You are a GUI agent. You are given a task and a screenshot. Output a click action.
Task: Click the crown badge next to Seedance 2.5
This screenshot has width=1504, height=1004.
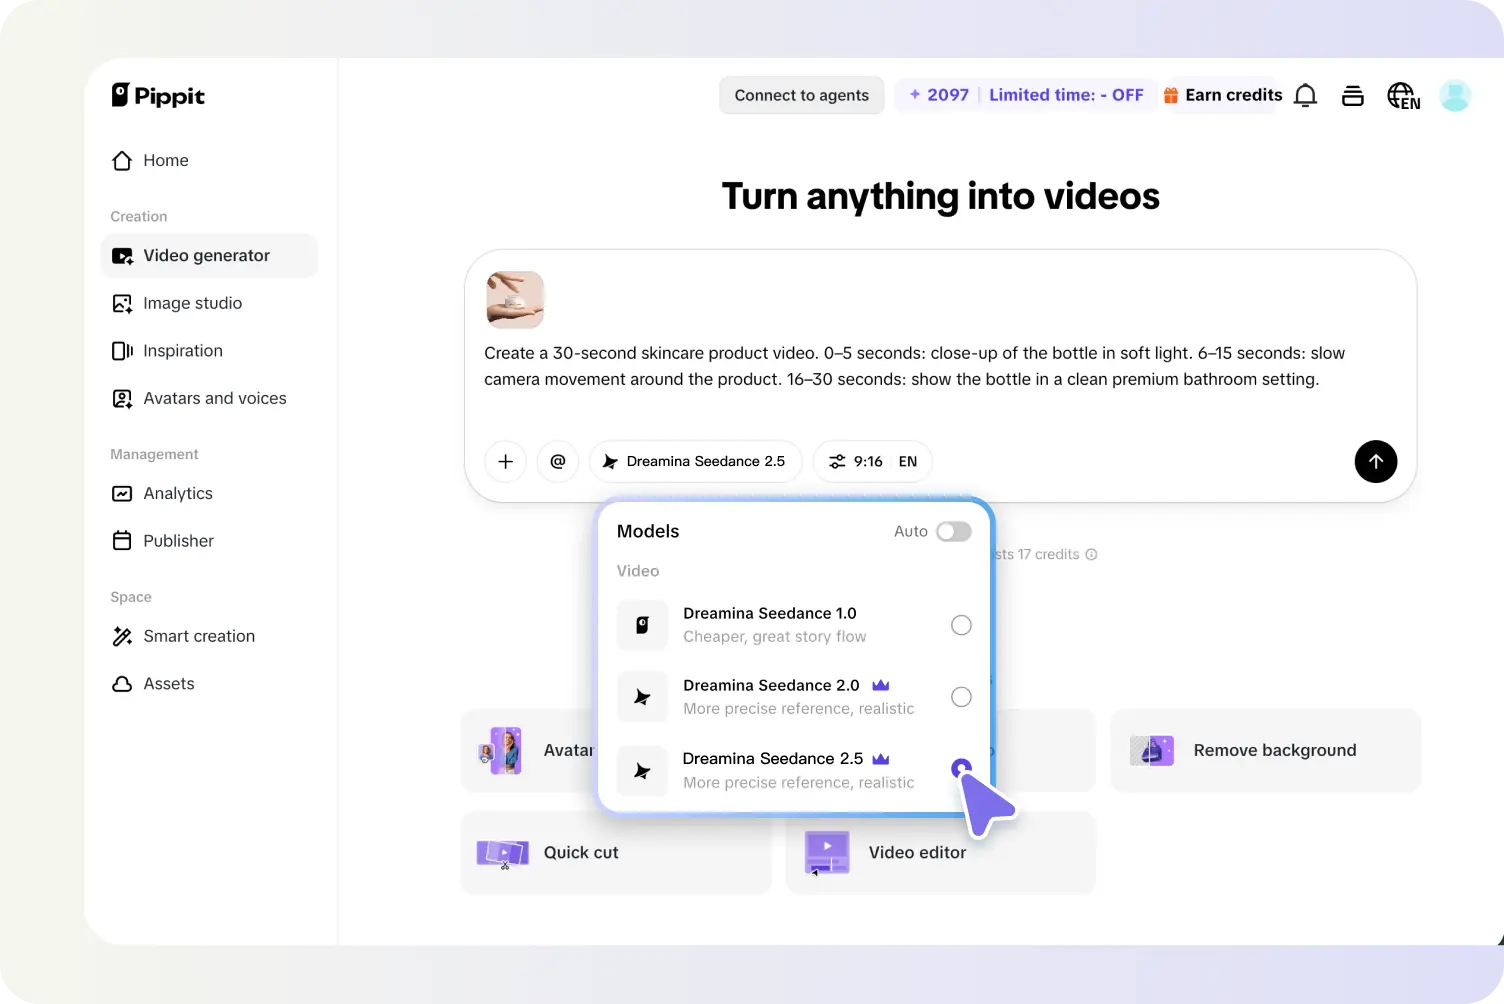click(x=881, y=759)
